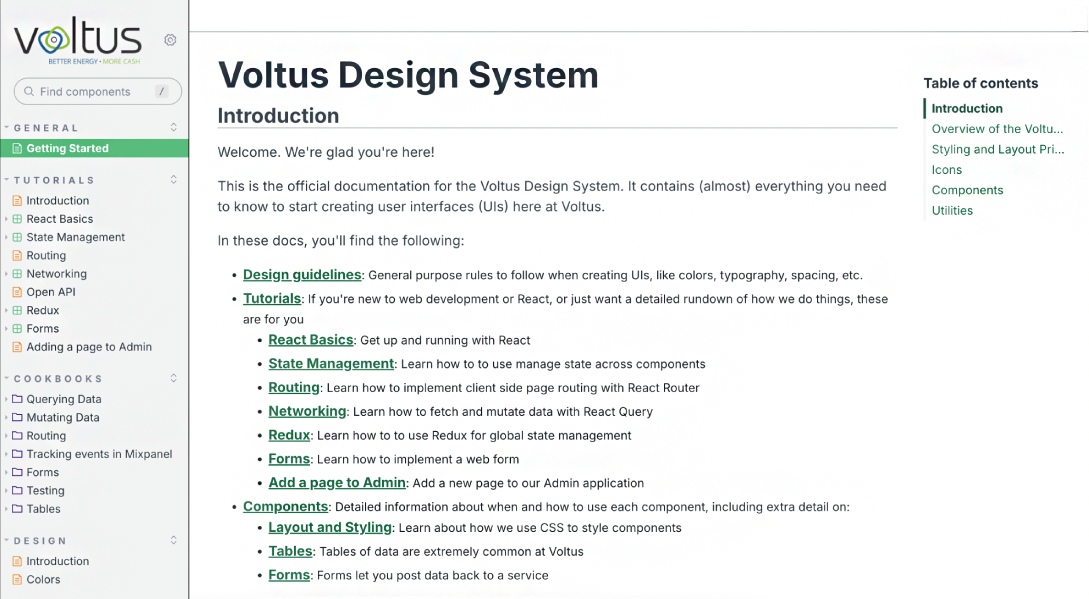Expand the Querying Data folder arrow
Viewport: 1089px width, 599px height.
click(x=6, y=399)
